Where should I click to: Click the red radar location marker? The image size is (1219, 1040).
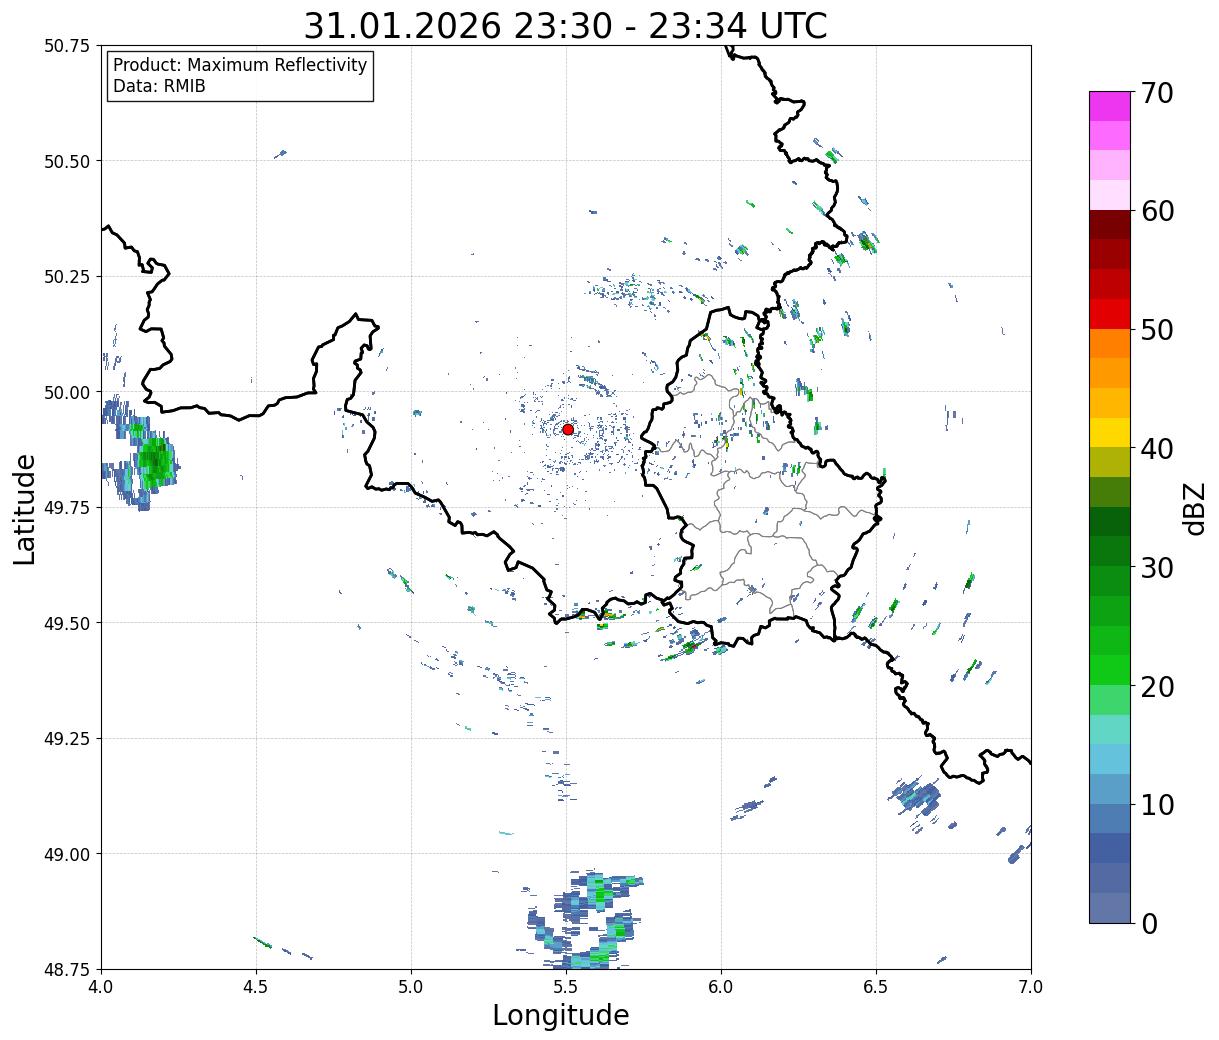[568, 429]
